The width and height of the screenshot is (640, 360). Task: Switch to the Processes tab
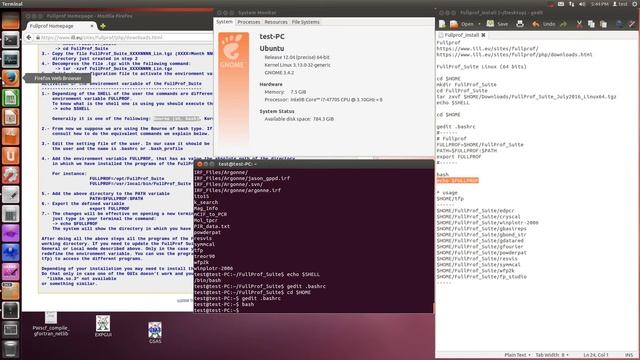coord(249,22)
